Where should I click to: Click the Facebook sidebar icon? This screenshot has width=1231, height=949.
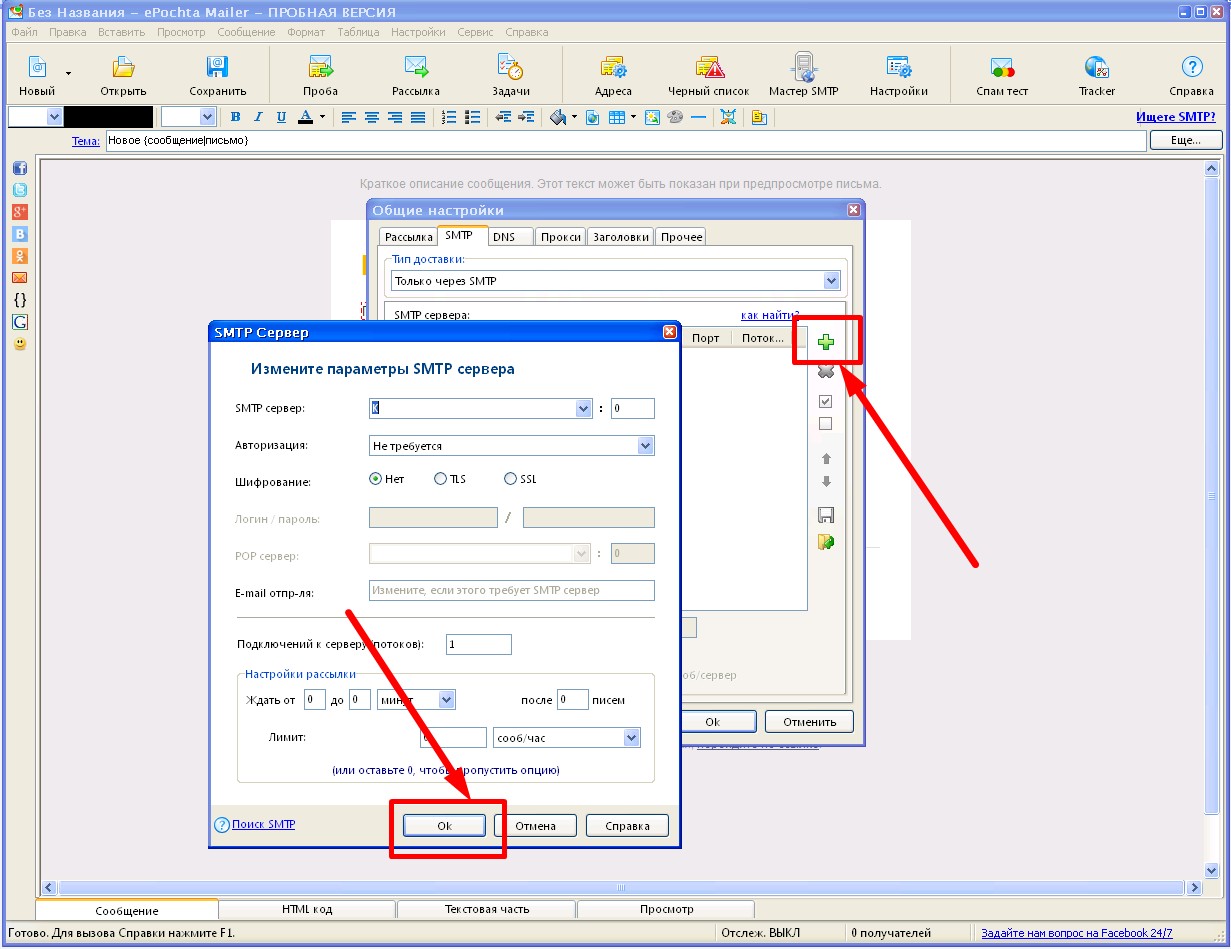point(19,168)
